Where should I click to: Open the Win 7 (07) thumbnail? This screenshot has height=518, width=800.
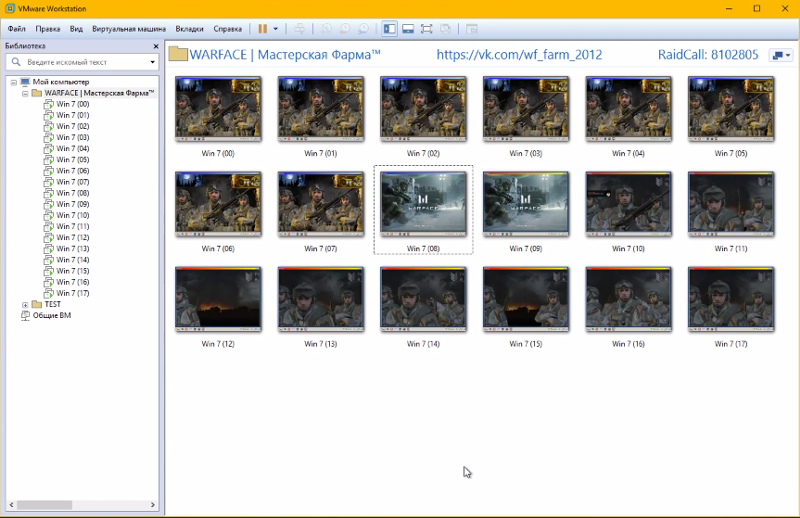[x=320, y=204]
